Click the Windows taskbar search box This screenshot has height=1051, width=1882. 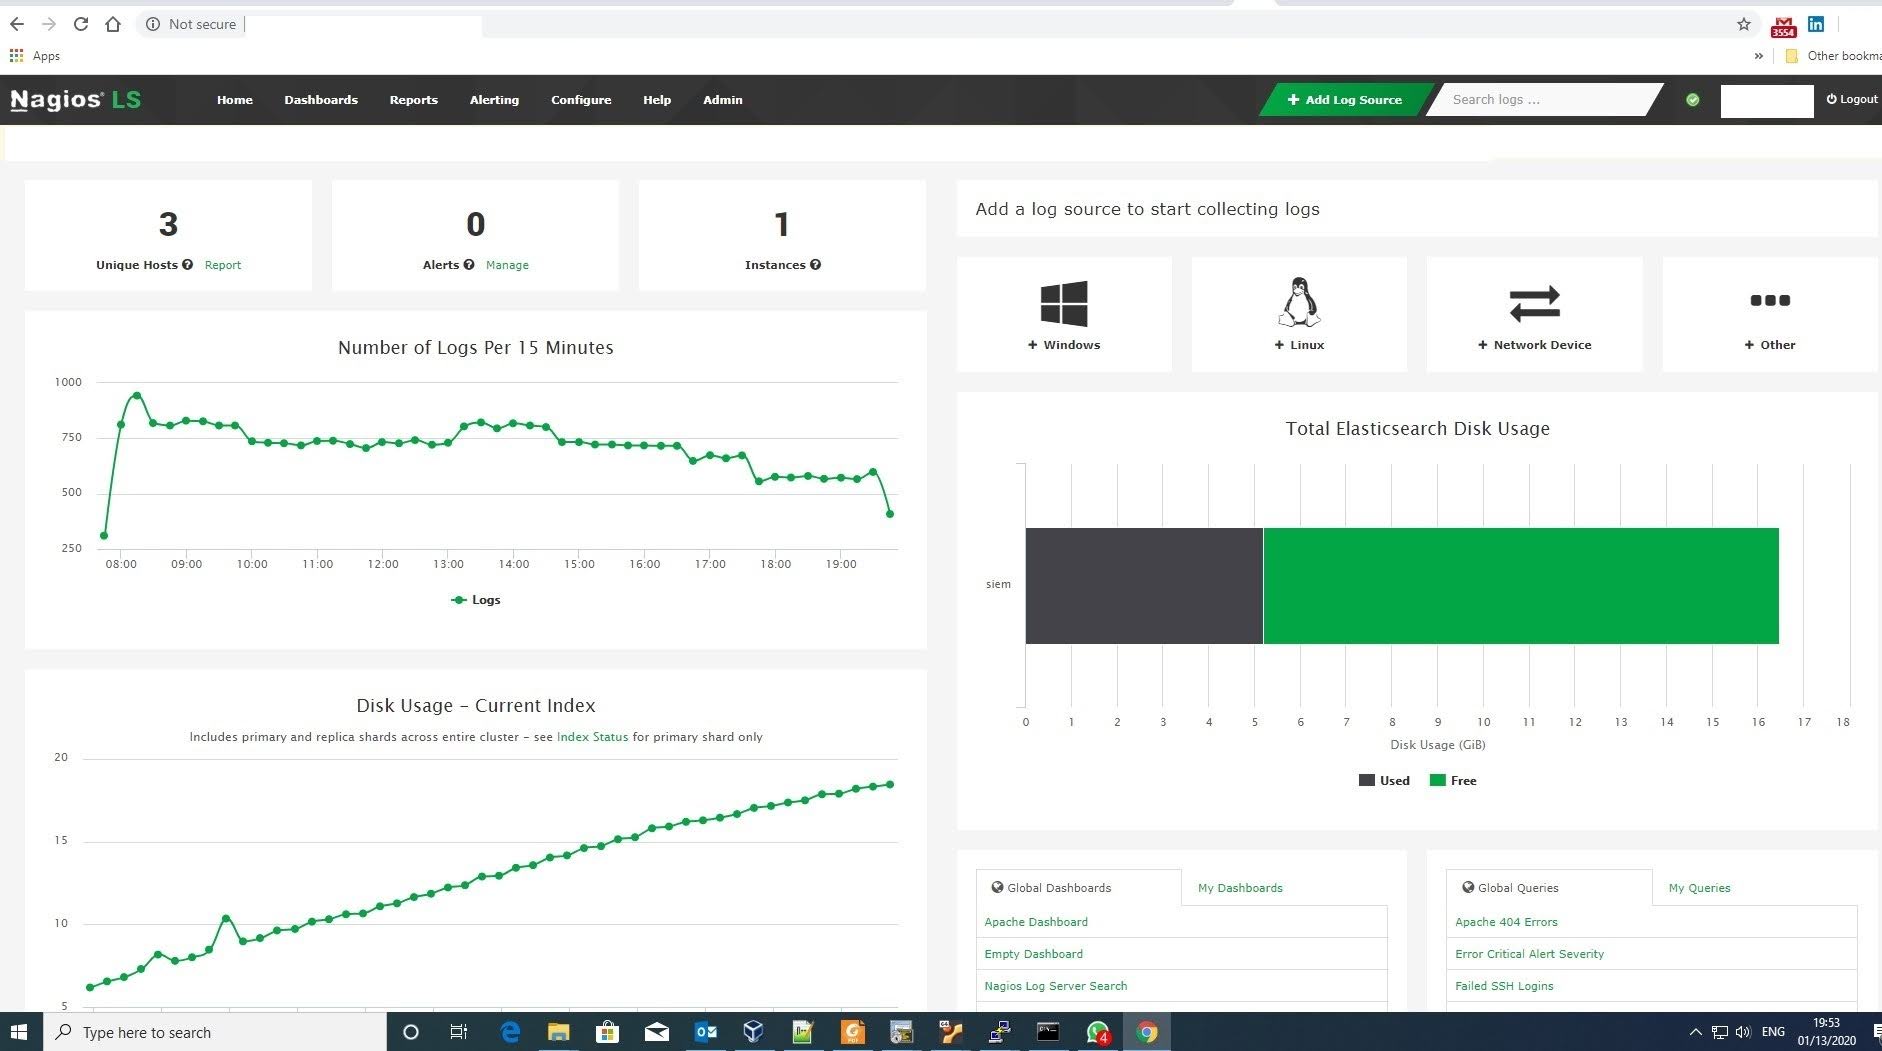click(x=215, y=1032)
